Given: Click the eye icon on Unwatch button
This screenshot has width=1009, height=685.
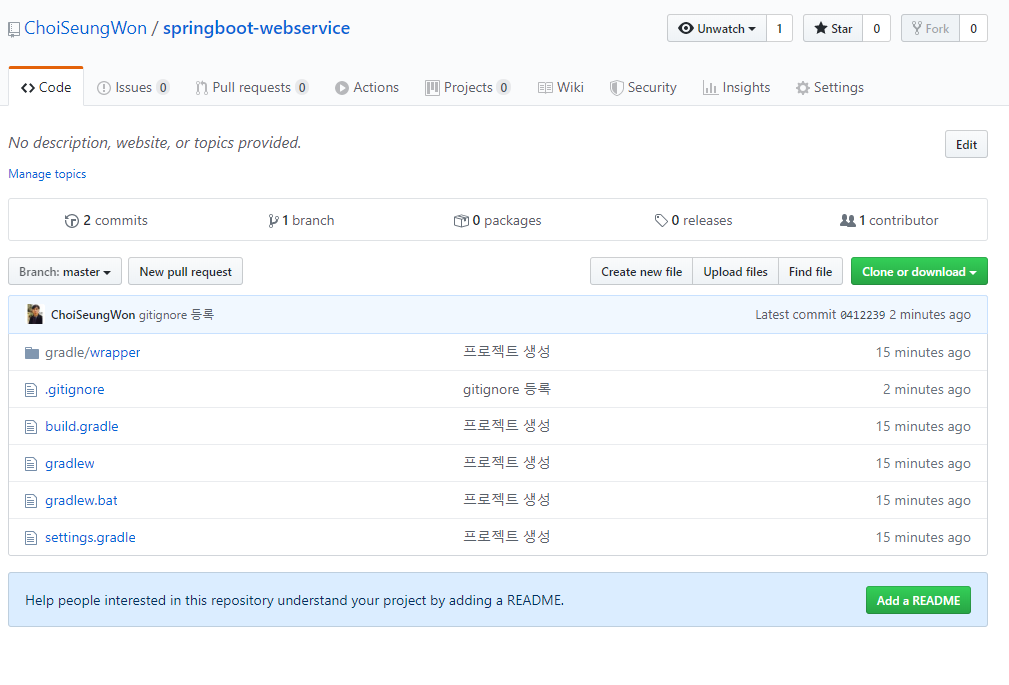Looking at the screenshot, I should (x=686, y=28).
